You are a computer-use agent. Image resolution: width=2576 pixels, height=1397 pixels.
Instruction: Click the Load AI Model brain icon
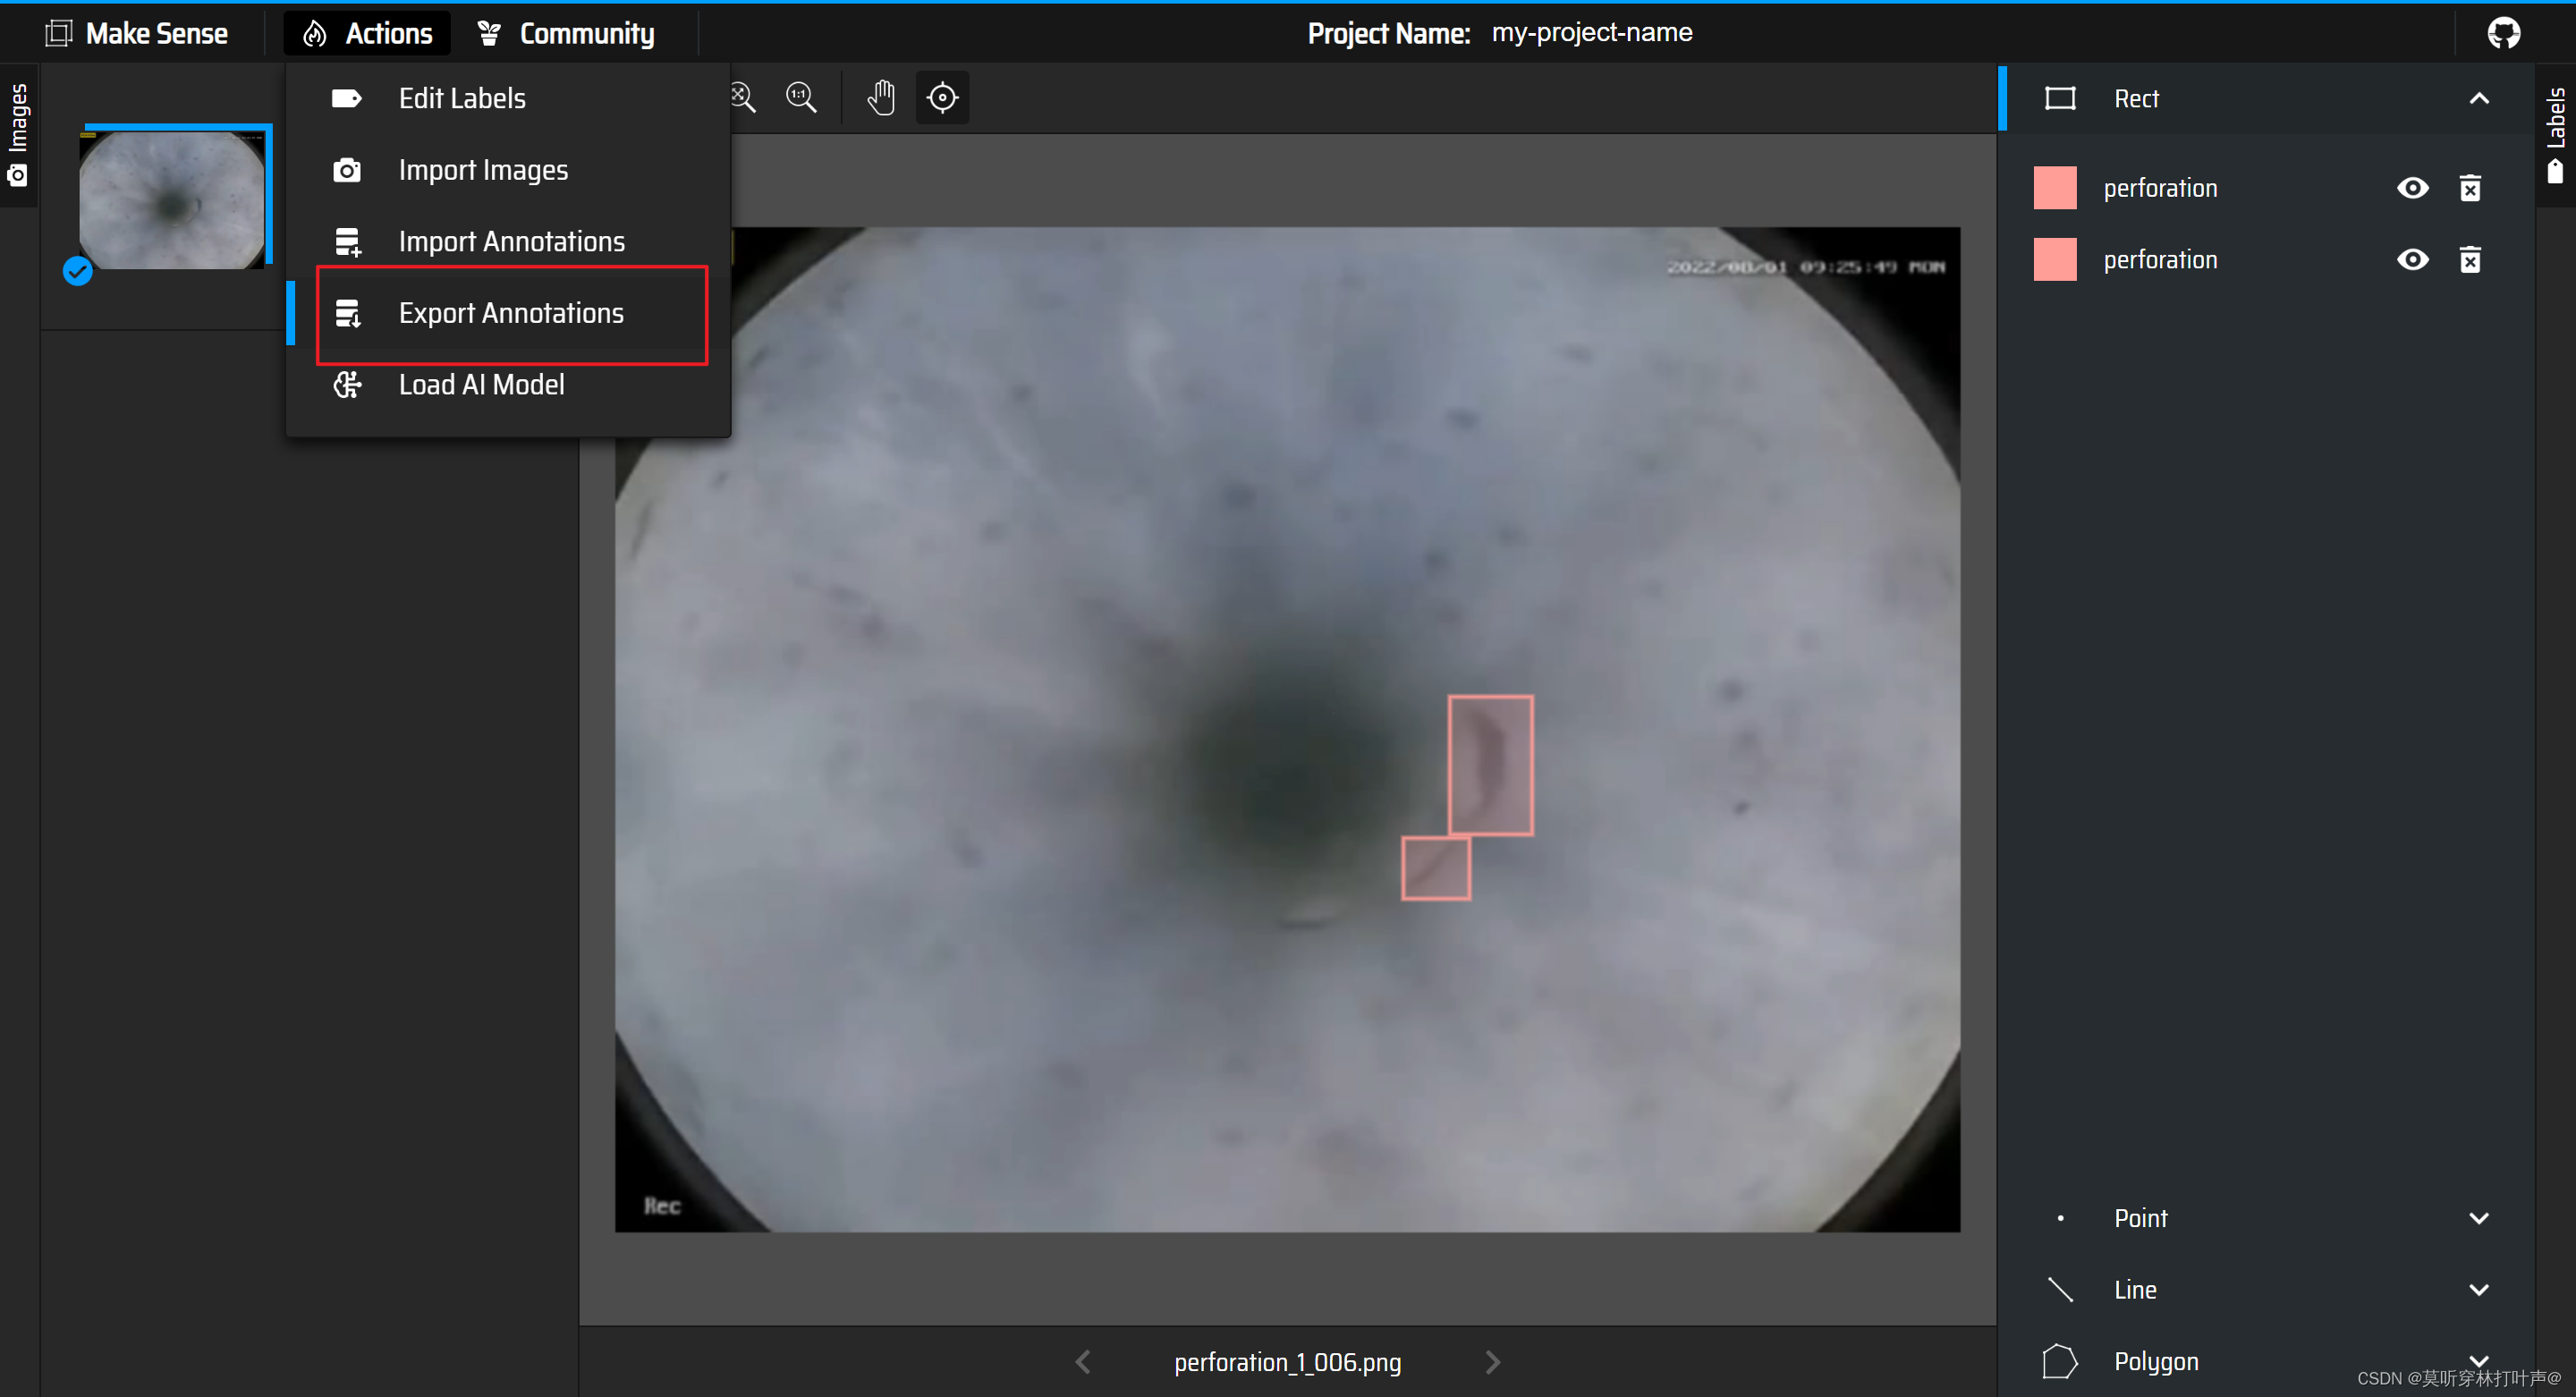347,385
